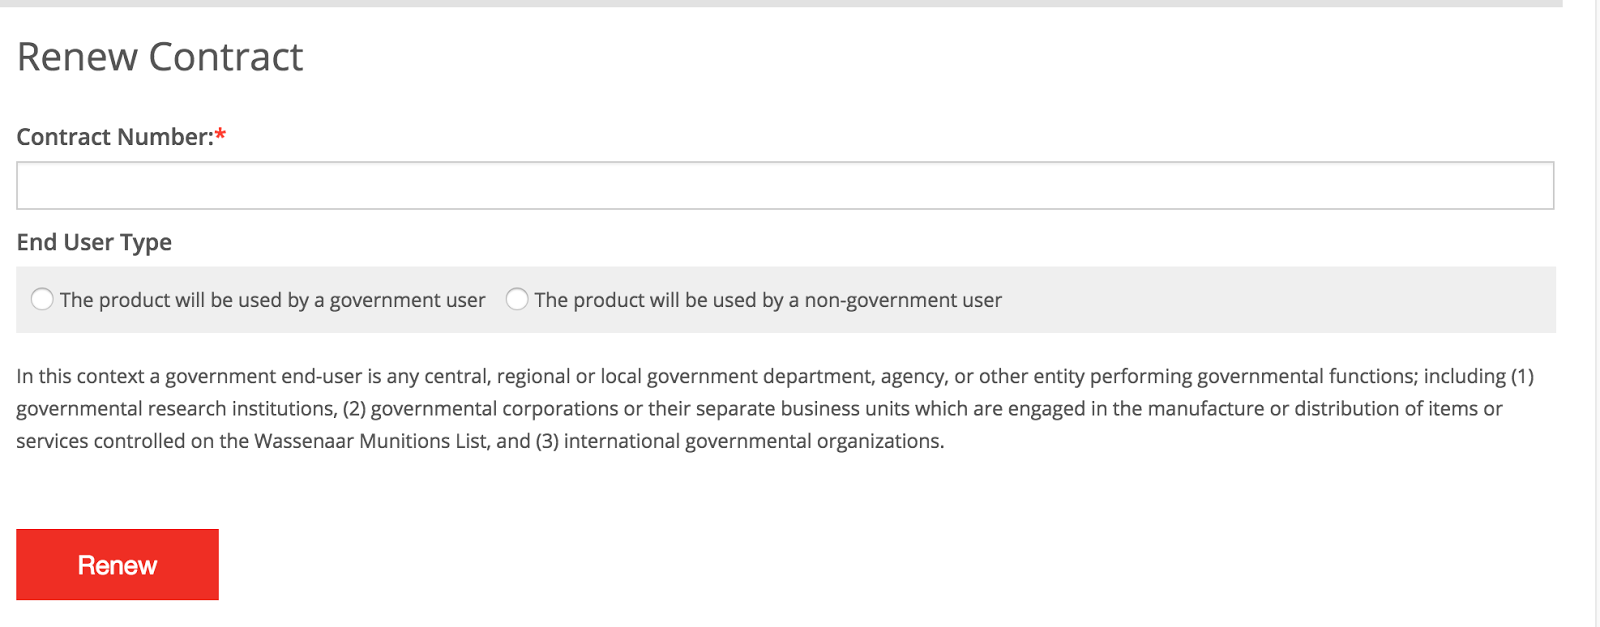Click 'Wassenaar Munitions List' in the paragraph

(x=370, y=441)
